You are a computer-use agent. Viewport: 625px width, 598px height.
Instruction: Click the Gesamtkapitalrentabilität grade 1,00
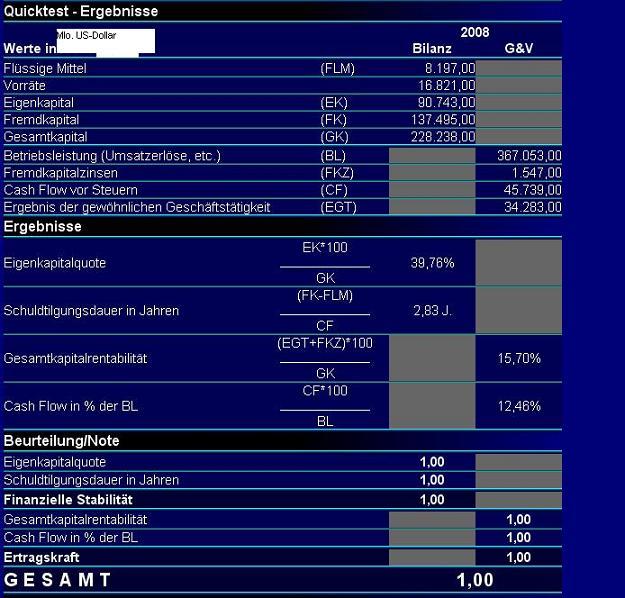(x=519, y=519)
